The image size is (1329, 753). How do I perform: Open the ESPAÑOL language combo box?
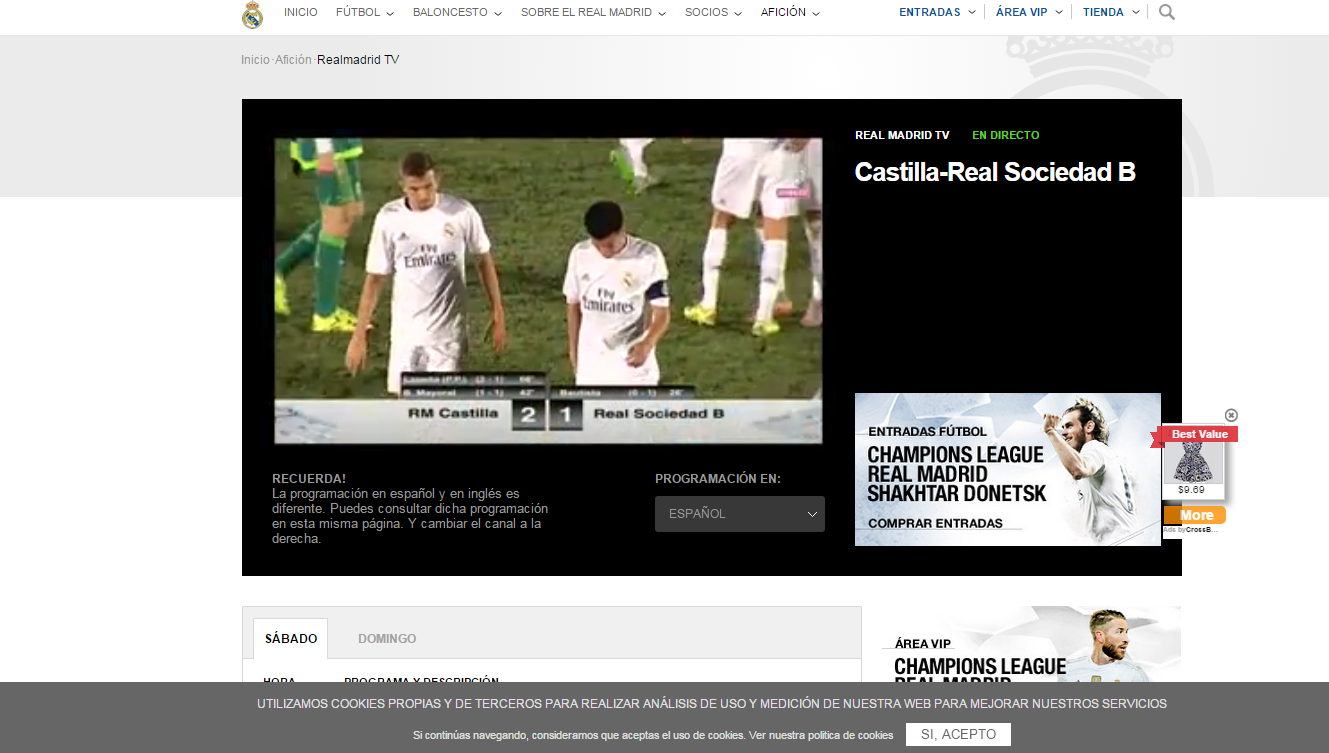[x=740, y=514]
